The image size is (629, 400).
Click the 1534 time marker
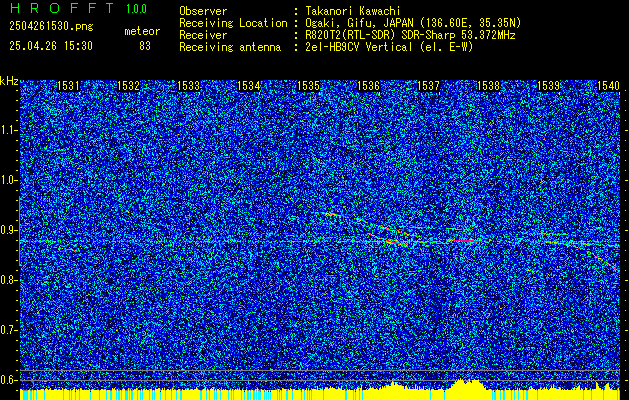point(248,86)
